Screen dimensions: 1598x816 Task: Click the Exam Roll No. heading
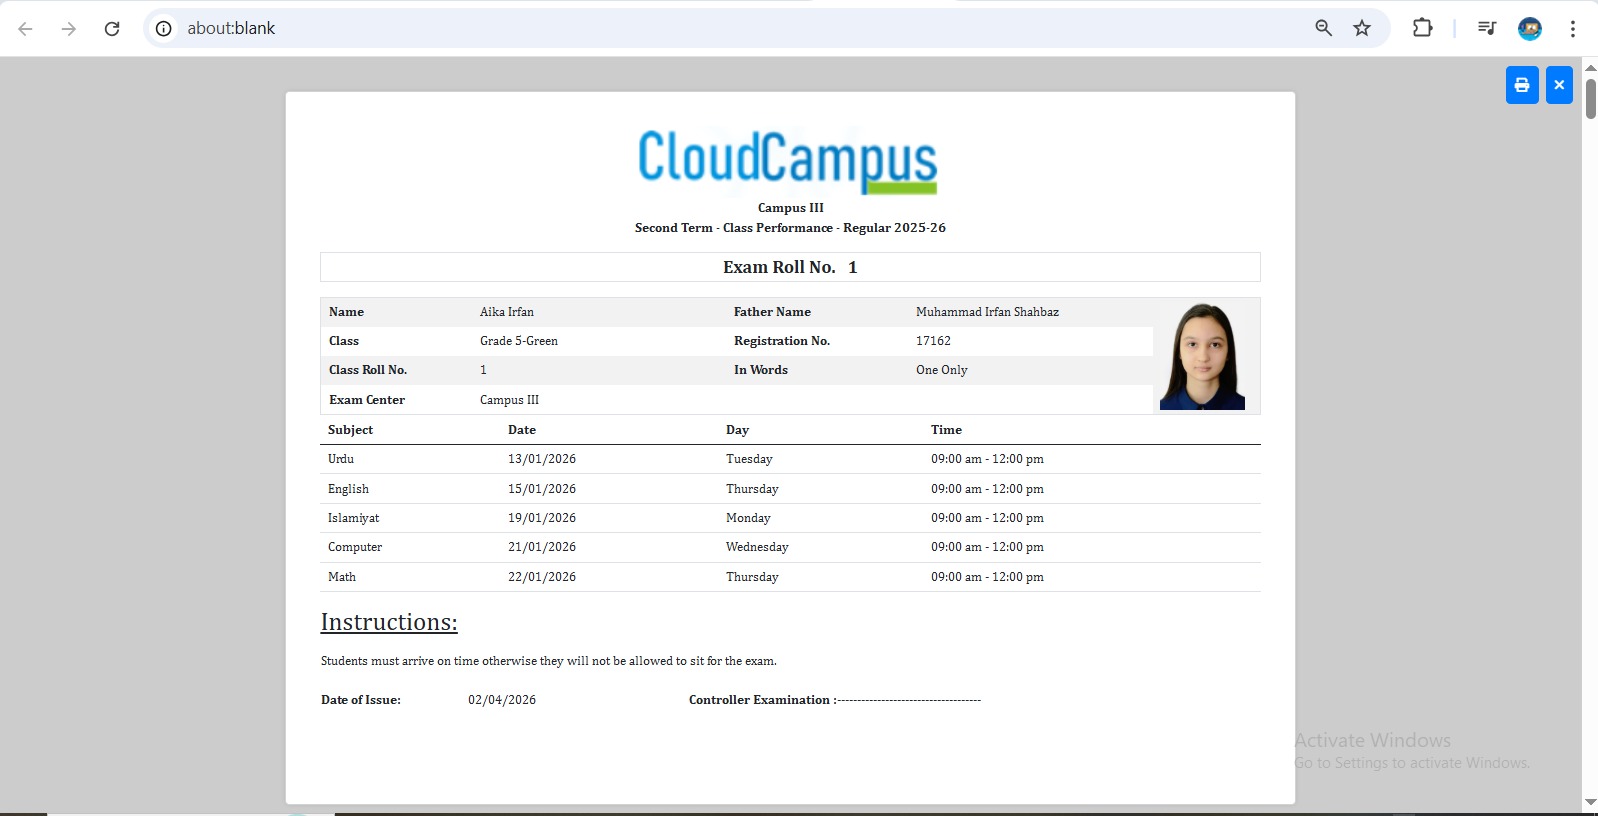pos(790,267)
